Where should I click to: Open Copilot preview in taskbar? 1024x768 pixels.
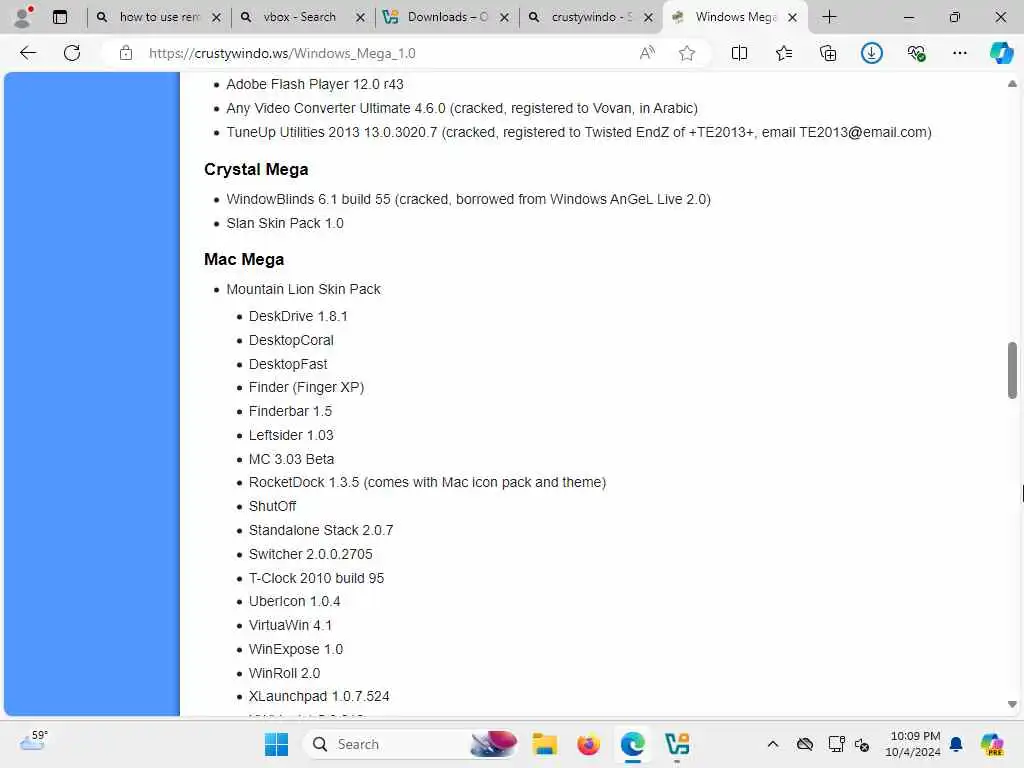[x=992, y=744]
